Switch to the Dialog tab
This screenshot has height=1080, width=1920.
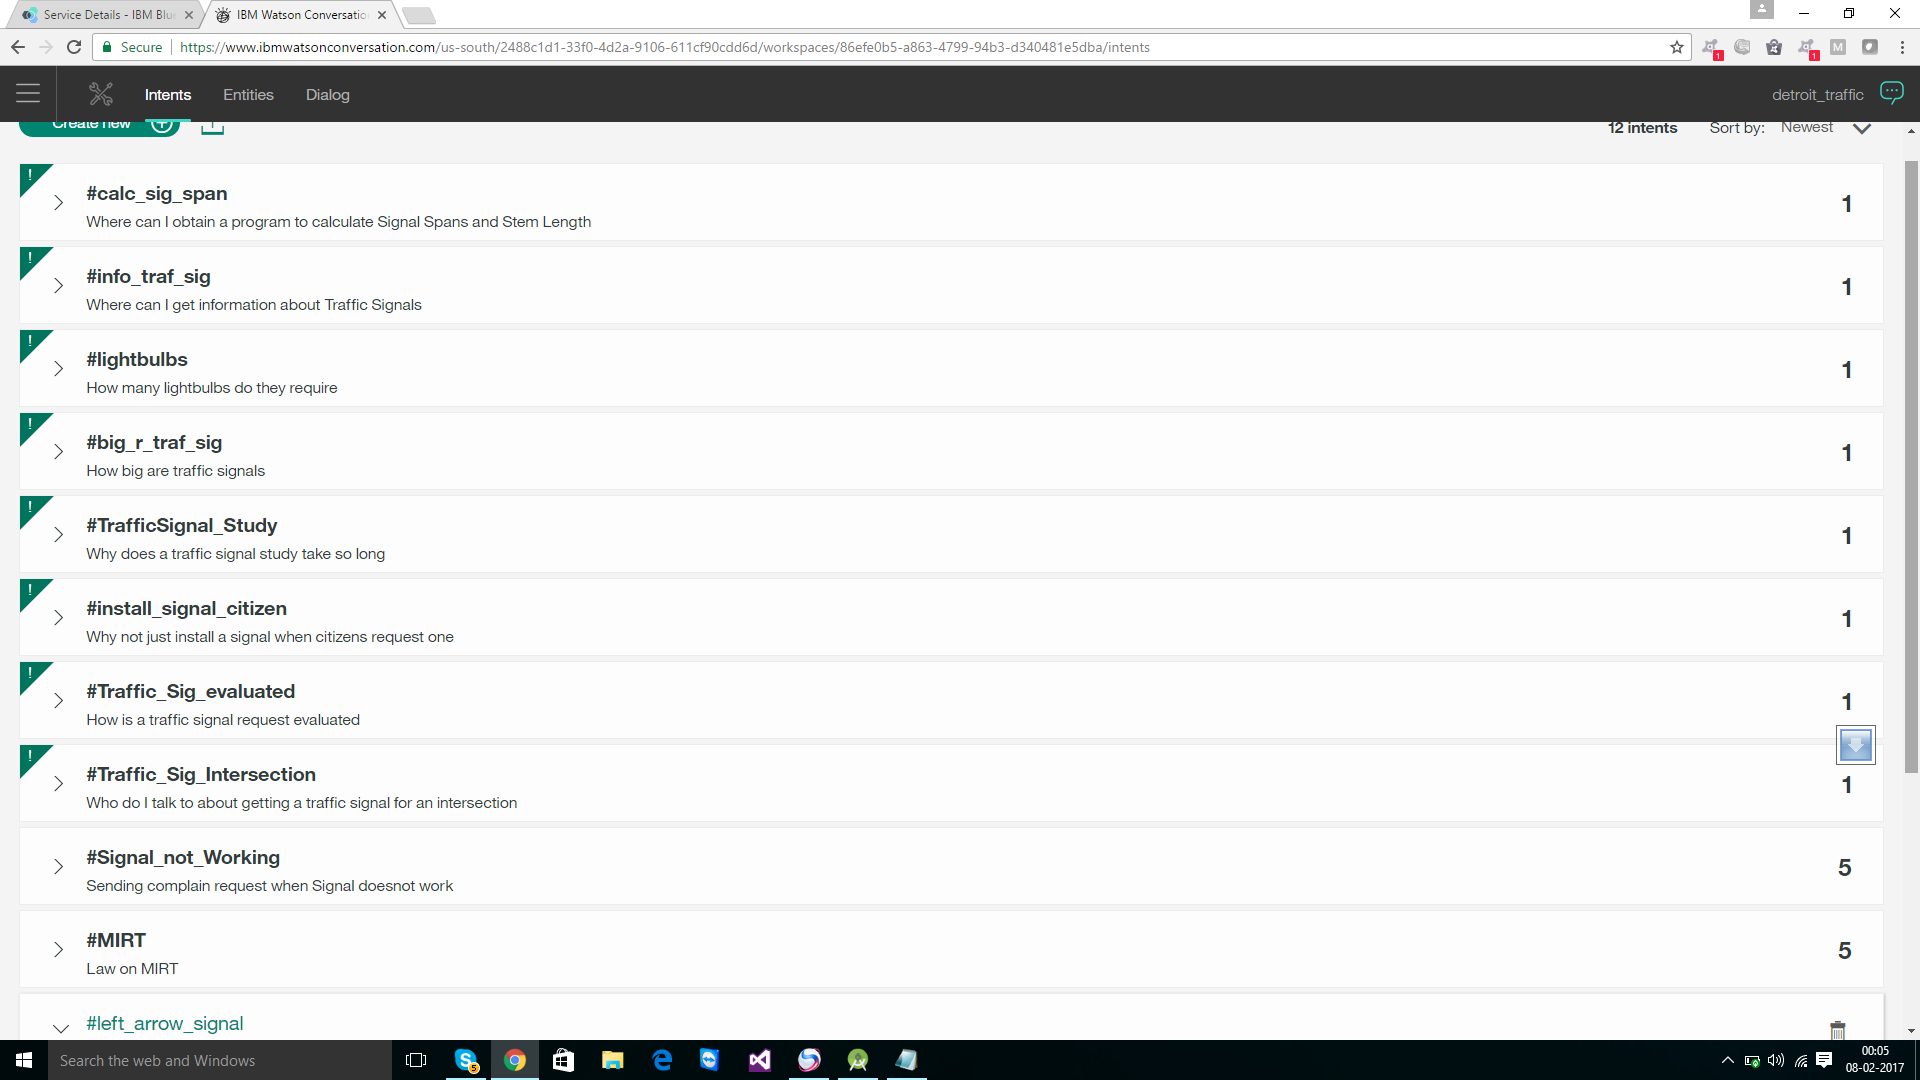[327, 95]
